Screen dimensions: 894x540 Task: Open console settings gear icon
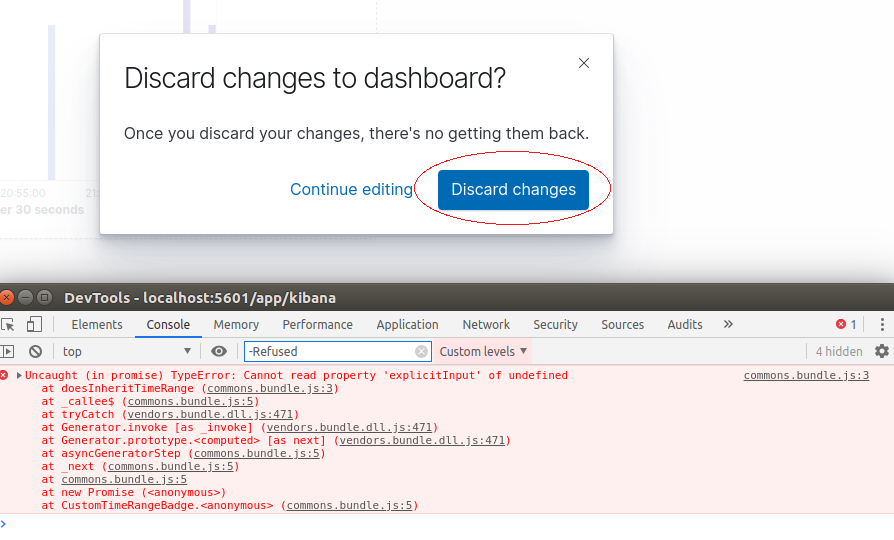(881, 351)
